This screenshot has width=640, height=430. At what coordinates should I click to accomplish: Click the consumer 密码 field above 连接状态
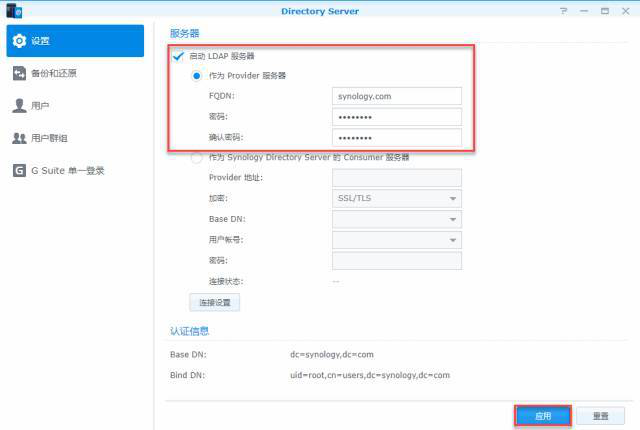(x=397, y=261)
